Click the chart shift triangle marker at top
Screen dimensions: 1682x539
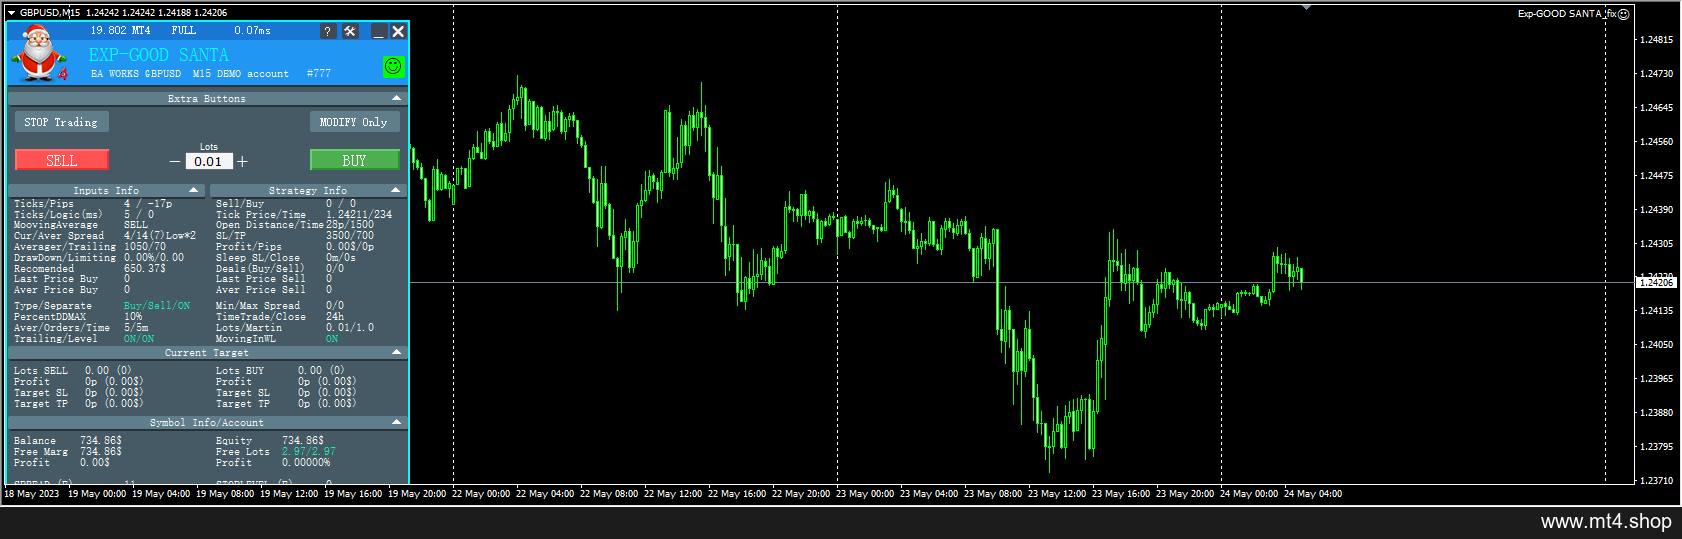pyautogui.click(x=1306, y=7)
